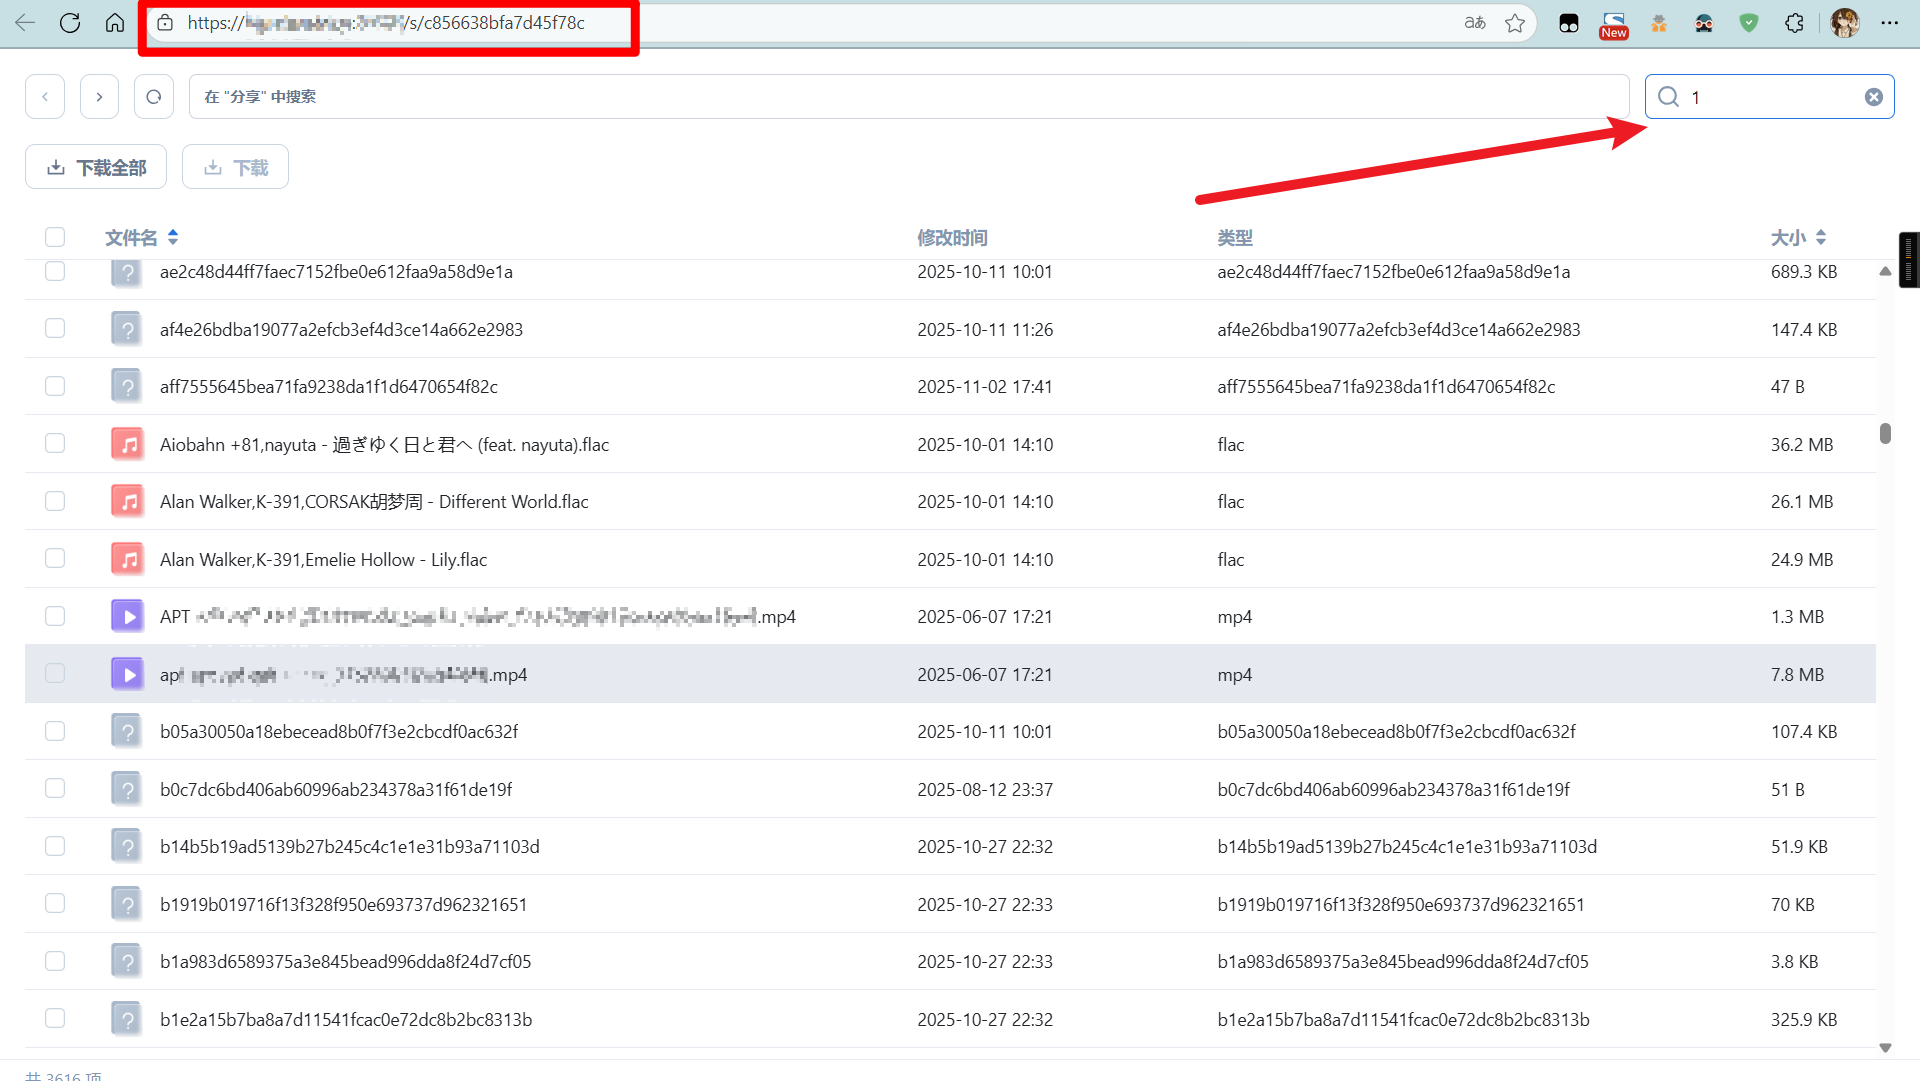The width and height of the screenshot is (1920, 1081).
Task: Toggle the select-all checkbox in header
Action: (x=55, y=237)
